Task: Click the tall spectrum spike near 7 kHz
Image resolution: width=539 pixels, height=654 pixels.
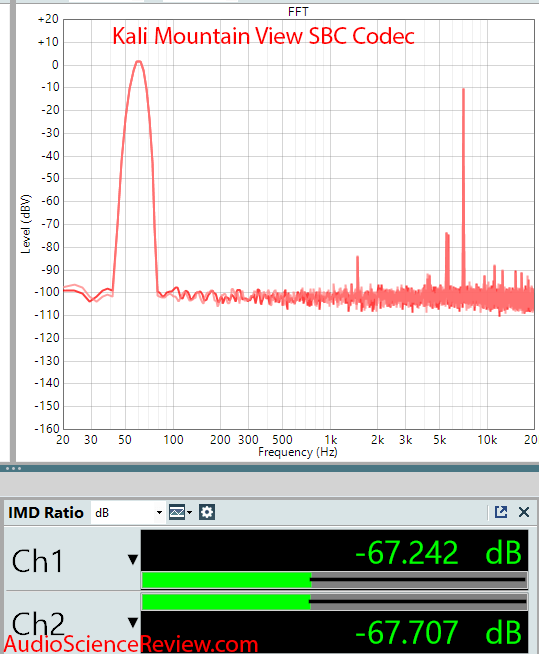Action: [x=463, y=188]
